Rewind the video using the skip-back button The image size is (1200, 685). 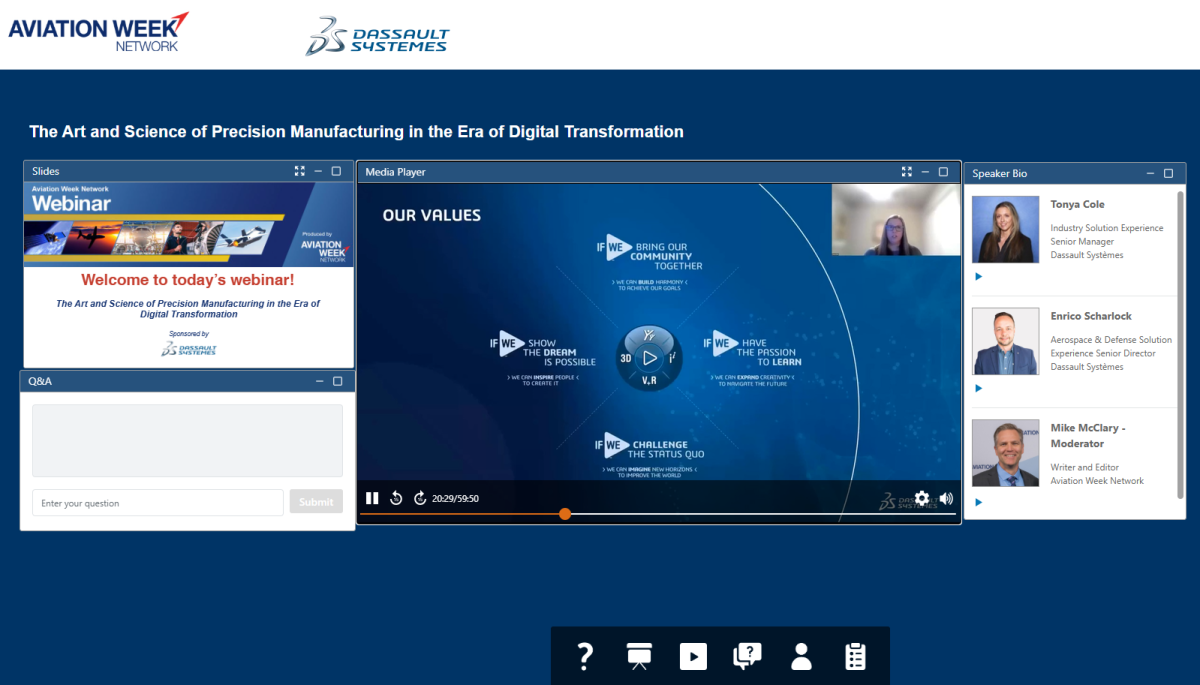pyautogui.click(x=396, y=498)
